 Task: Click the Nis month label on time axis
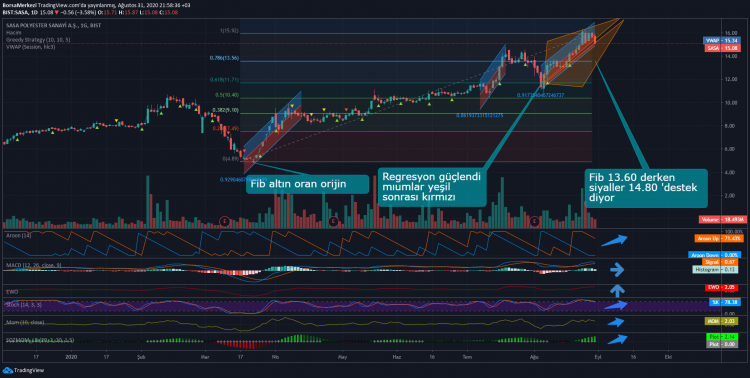tap(275, 357)
